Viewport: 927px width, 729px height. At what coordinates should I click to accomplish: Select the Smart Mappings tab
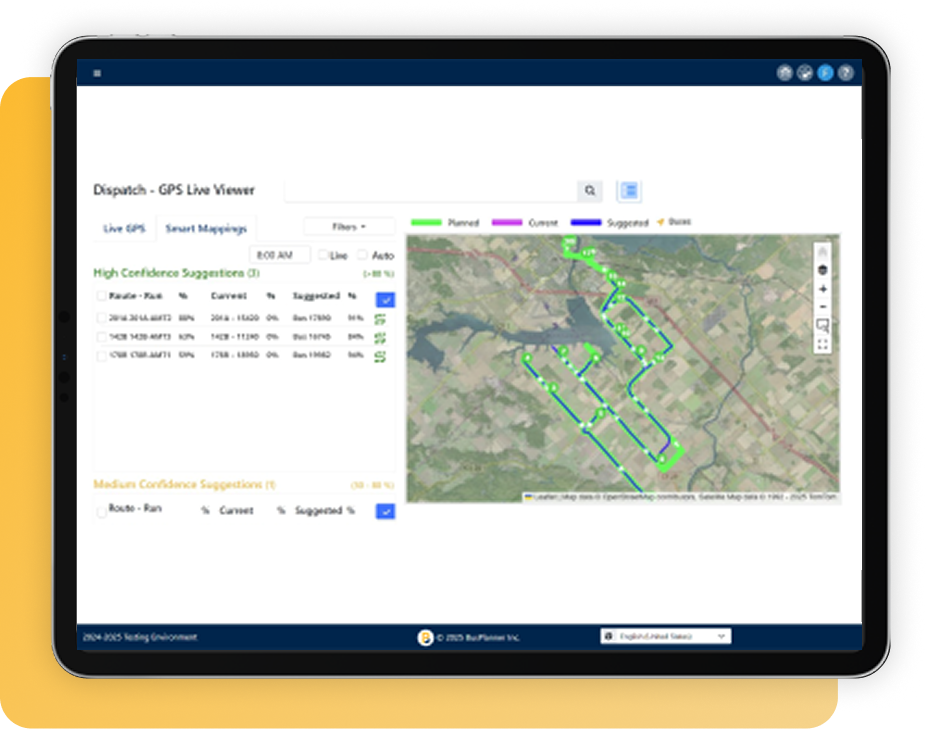(206, 229)
